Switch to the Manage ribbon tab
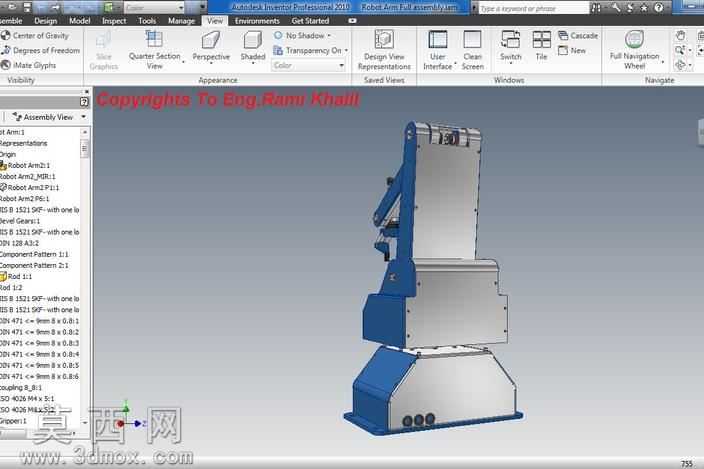Image resolution: width=704 pixels, height=469 pixels. (181, 21)
